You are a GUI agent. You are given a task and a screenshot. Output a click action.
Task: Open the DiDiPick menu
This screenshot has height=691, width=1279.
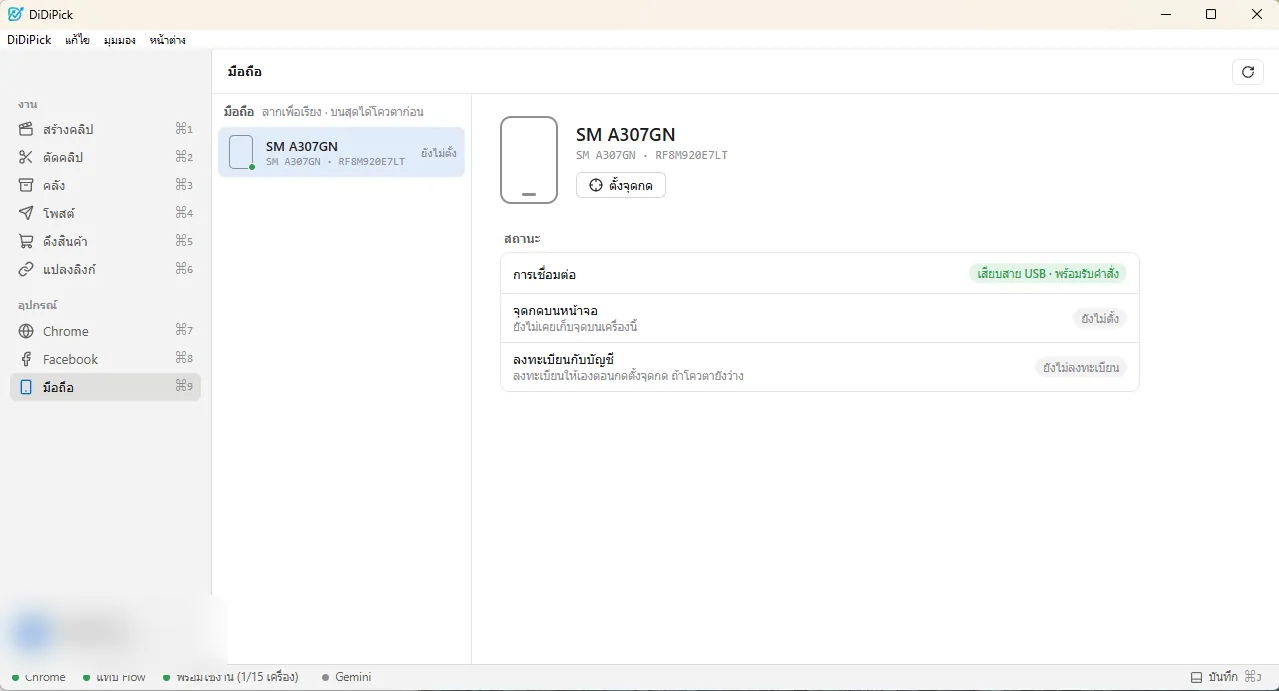pyautogui.click(x=29, y=40)
